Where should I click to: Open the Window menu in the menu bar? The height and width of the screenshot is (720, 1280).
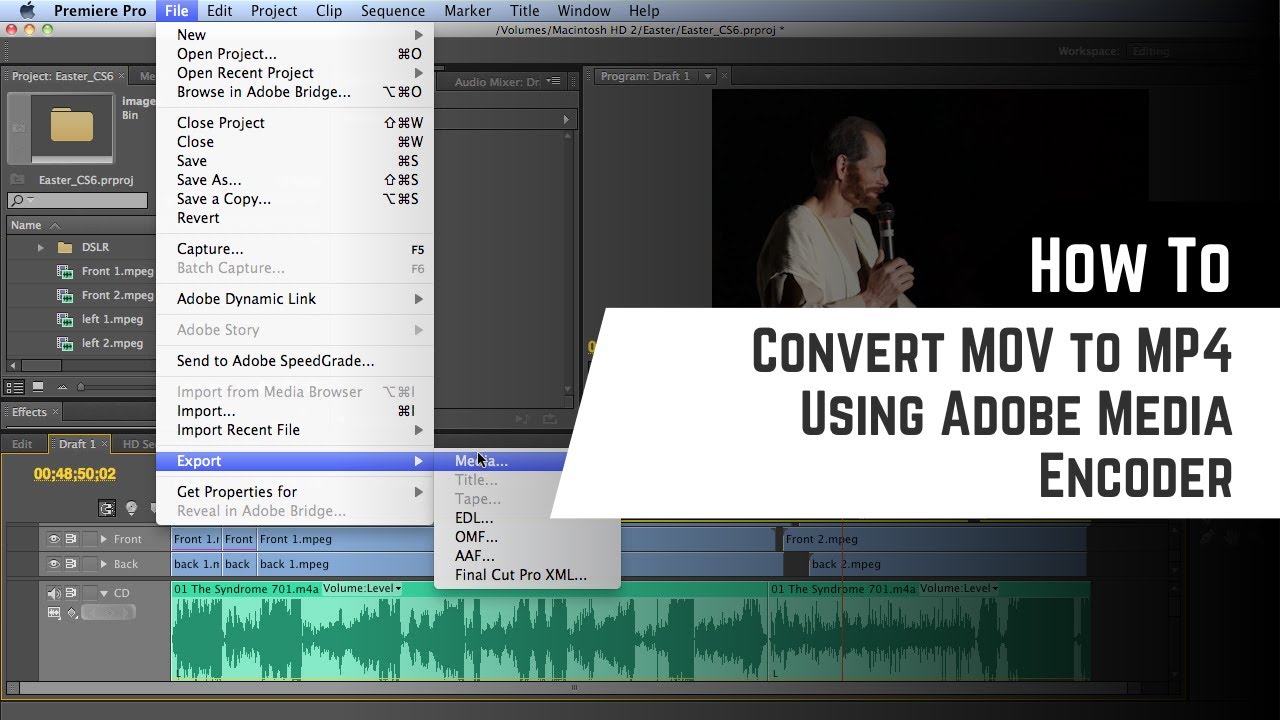584,11
